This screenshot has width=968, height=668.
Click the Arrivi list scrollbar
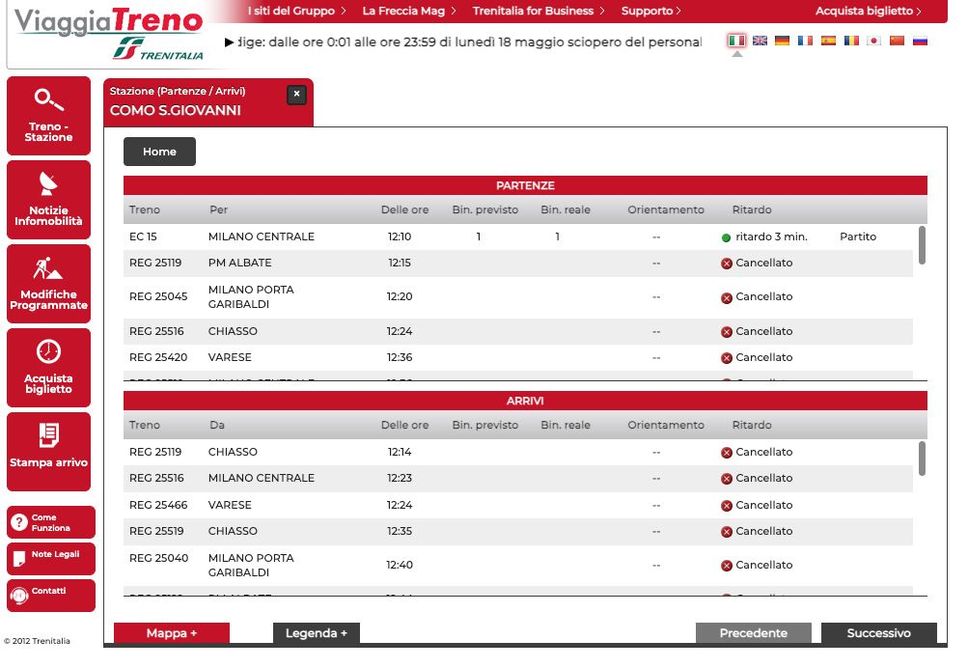click(x=922, y=458)
